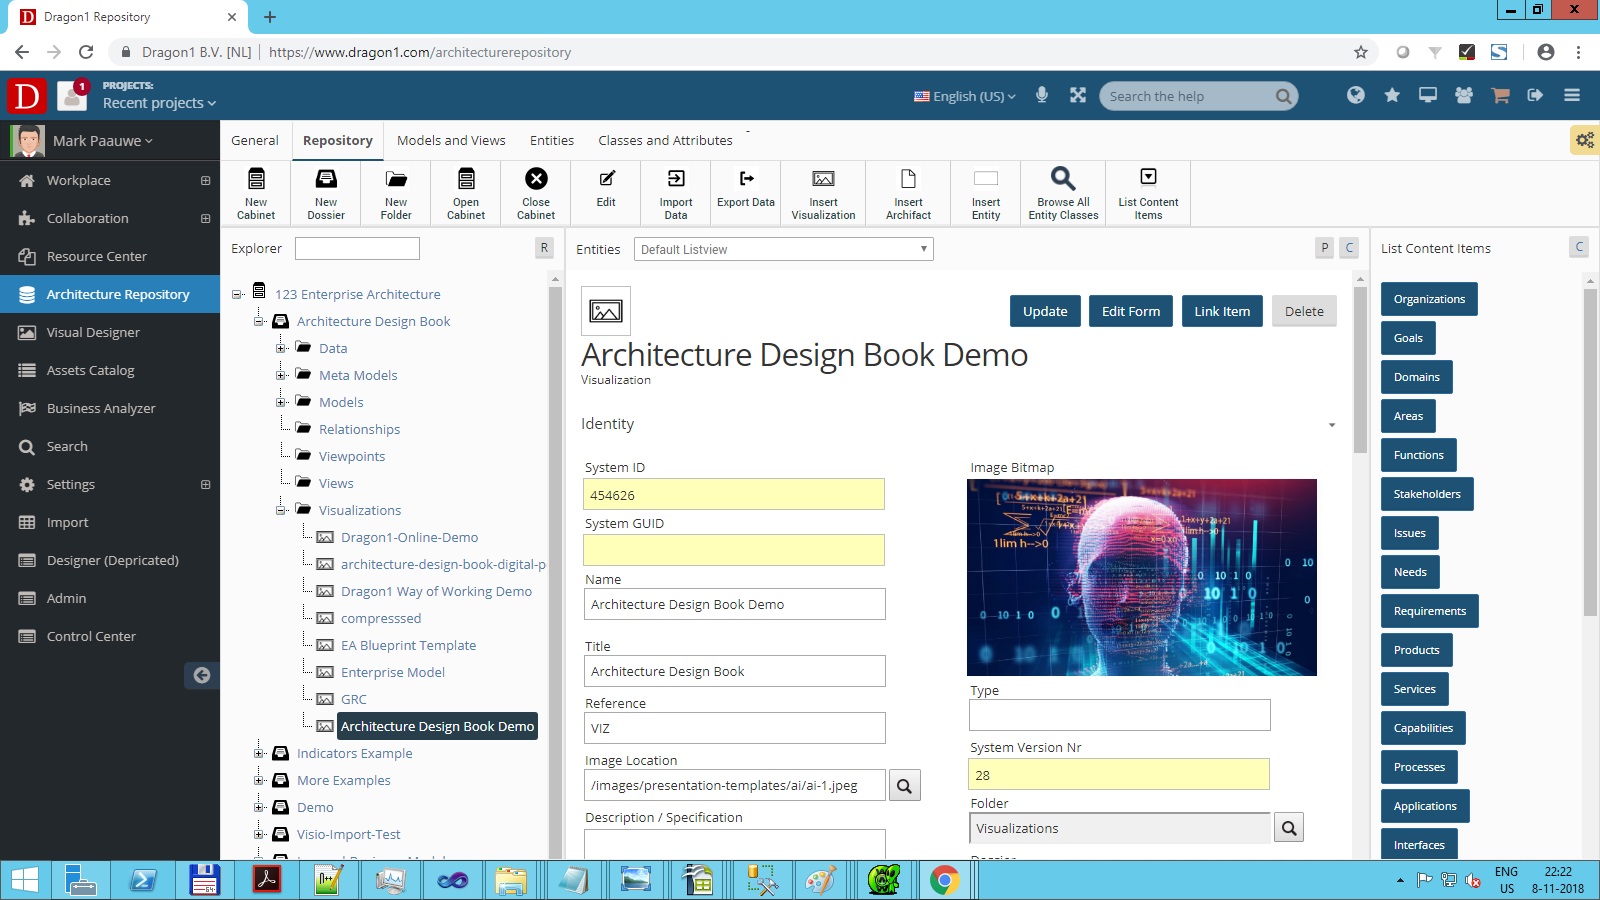The image size is (1600, 900).
Task: Click the Edit Form button
Action: (1131, 311)
